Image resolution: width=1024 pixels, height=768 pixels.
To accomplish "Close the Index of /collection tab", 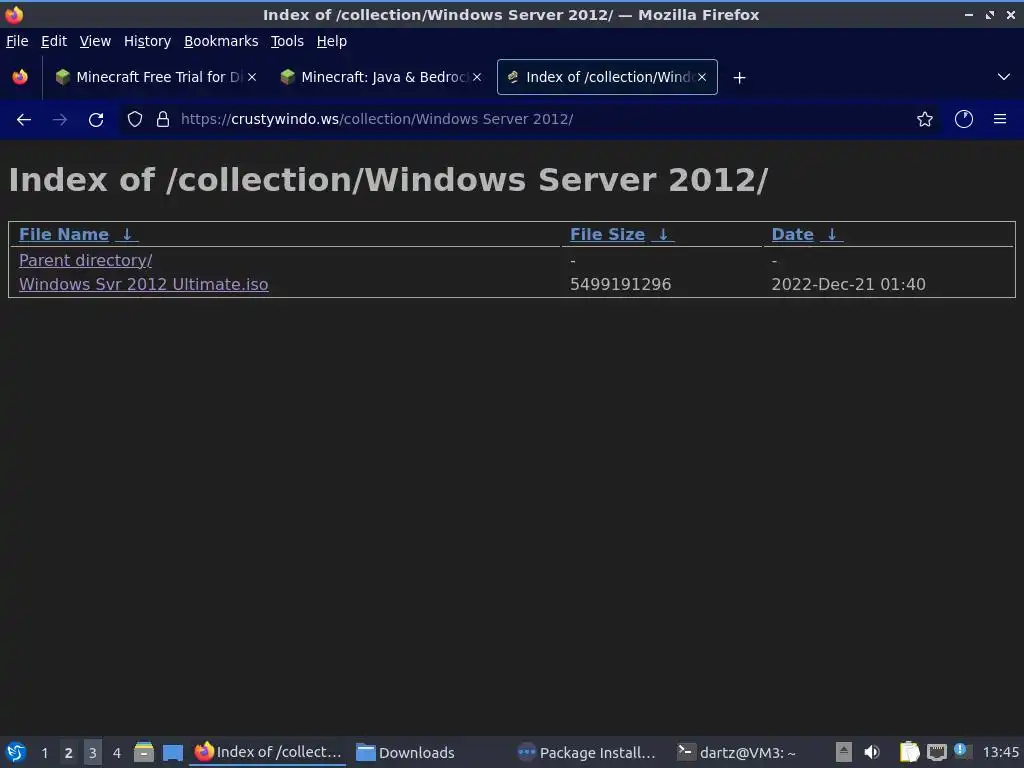I will tap(702, 77).
